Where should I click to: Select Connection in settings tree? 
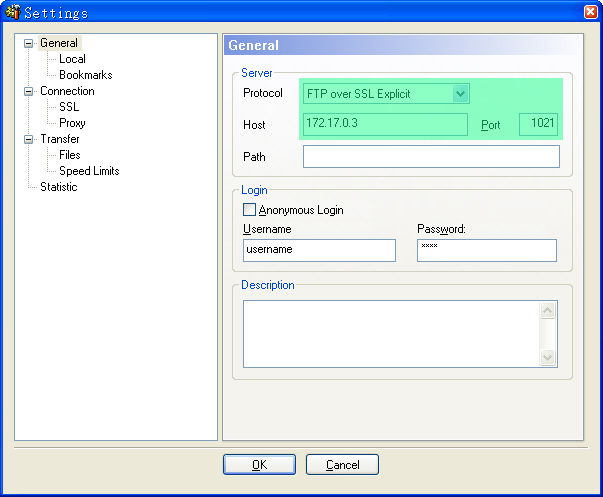[x=67, y=91]
